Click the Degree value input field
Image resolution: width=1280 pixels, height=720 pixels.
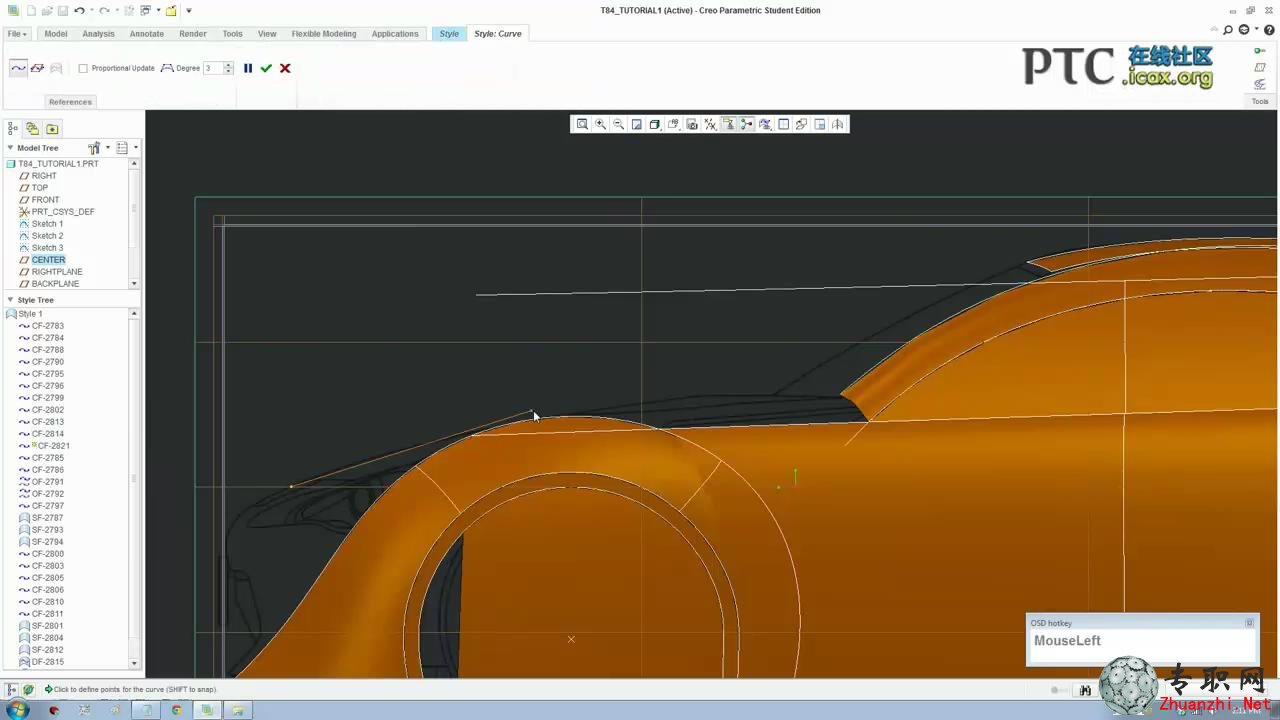213,68
